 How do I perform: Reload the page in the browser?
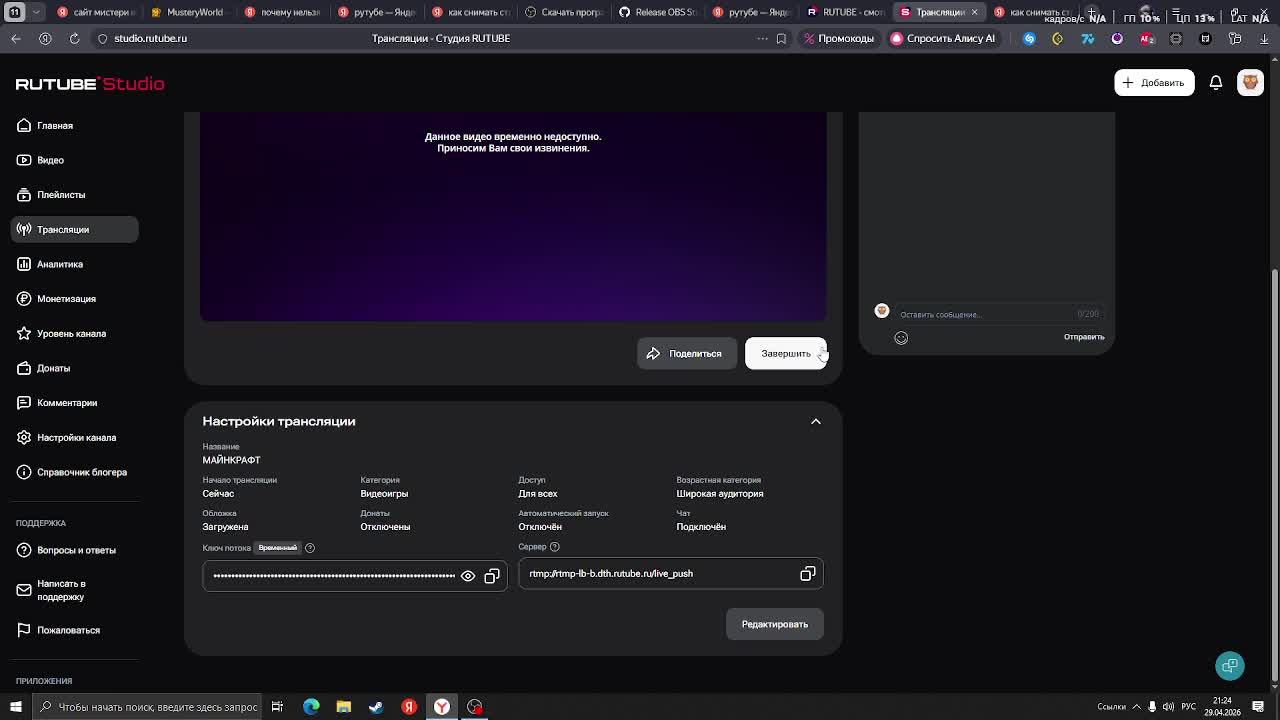[74, 38]
